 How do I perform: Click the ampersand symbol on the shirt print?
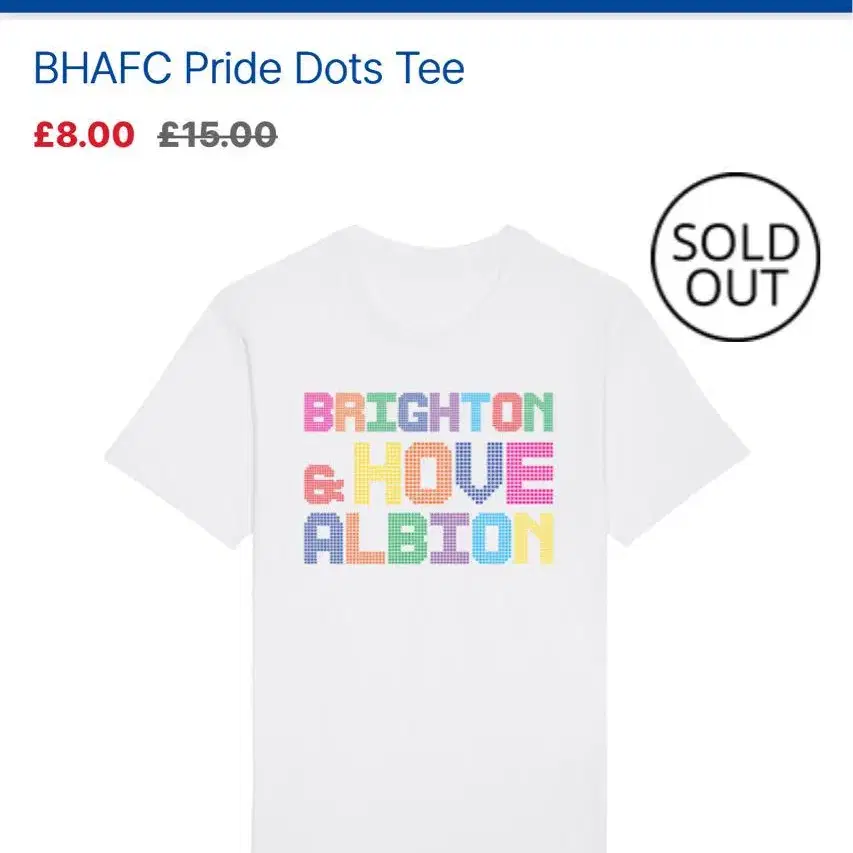tap(324, 484)
